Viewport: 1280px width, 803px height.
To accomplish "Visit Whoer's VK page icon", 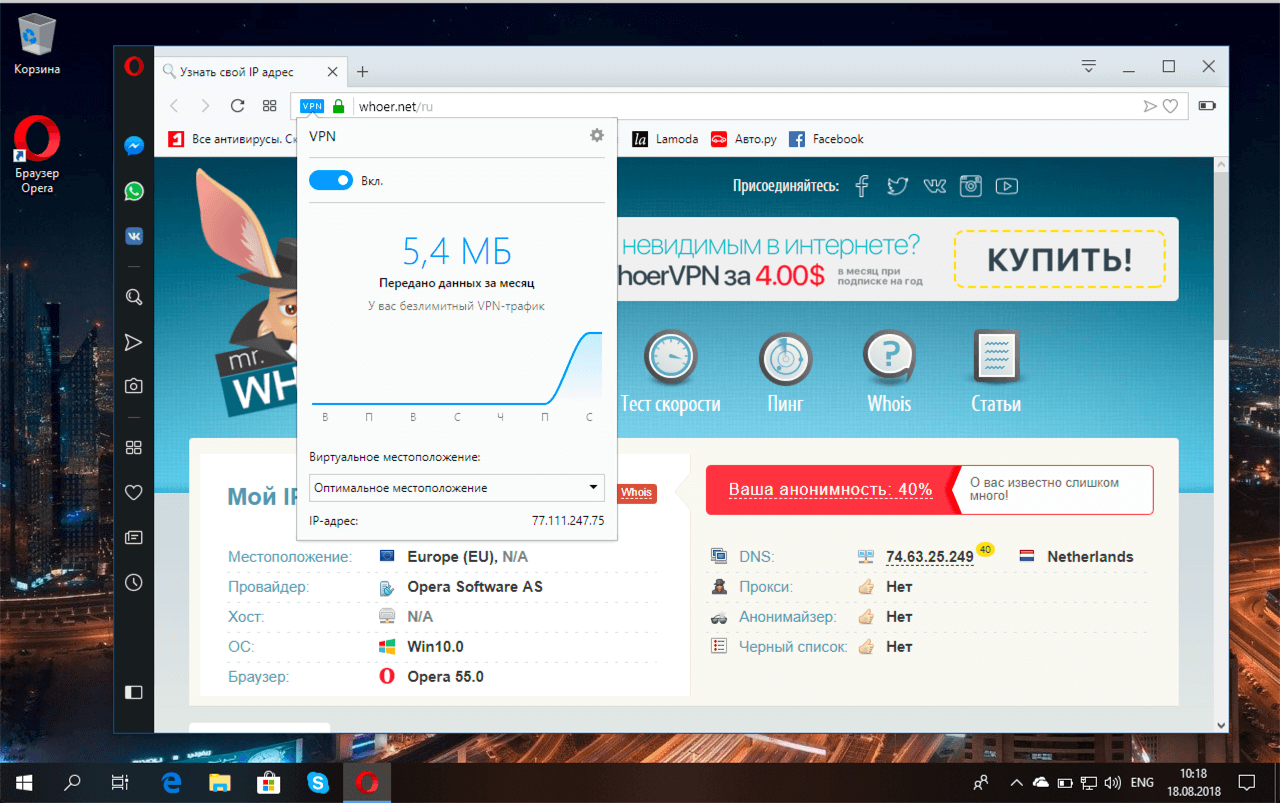I will (x=934, y=186).
